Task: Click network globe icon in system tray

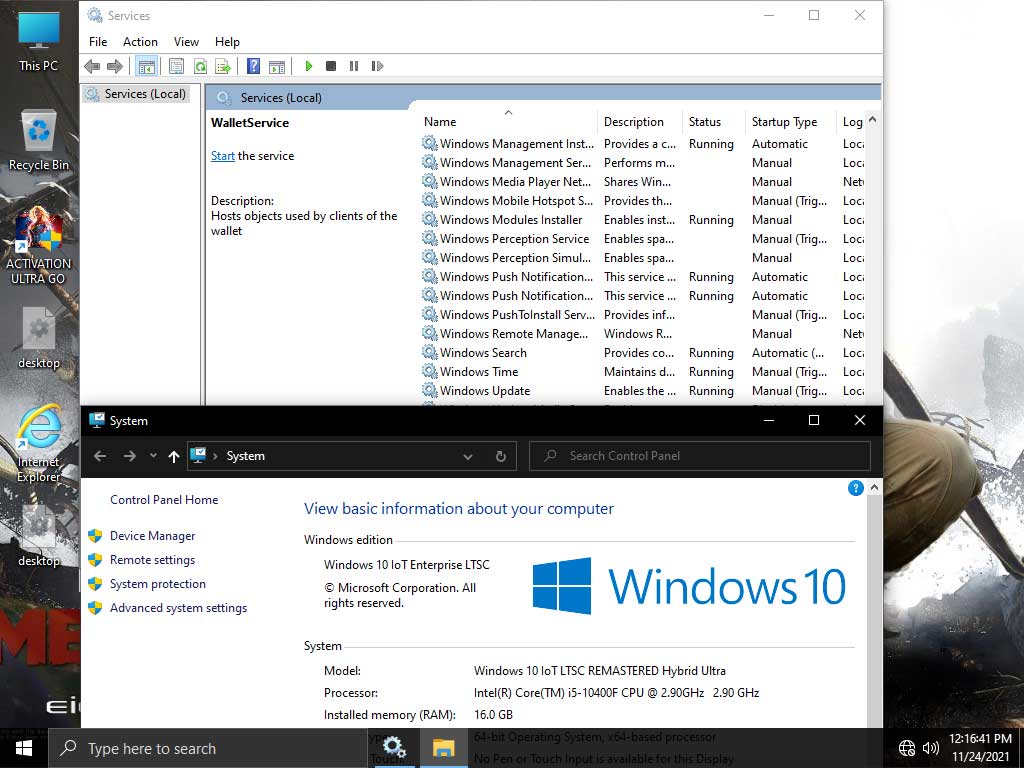Action: click(x=906, y=748)
